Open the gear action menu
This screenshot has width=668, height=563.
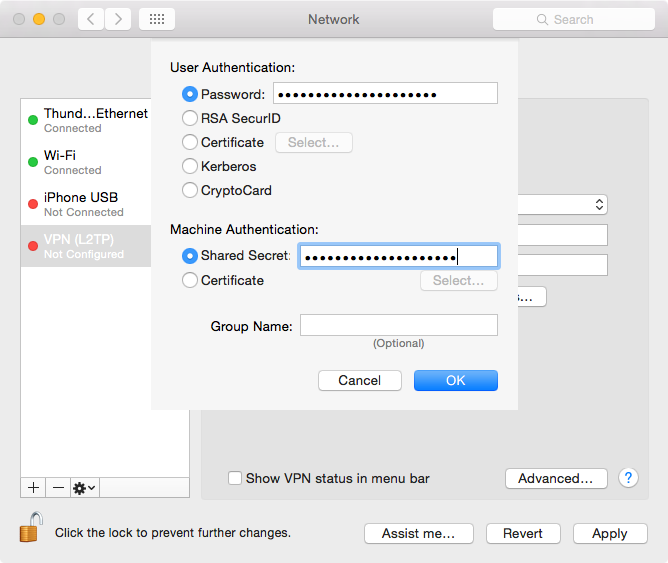[84, 487]
